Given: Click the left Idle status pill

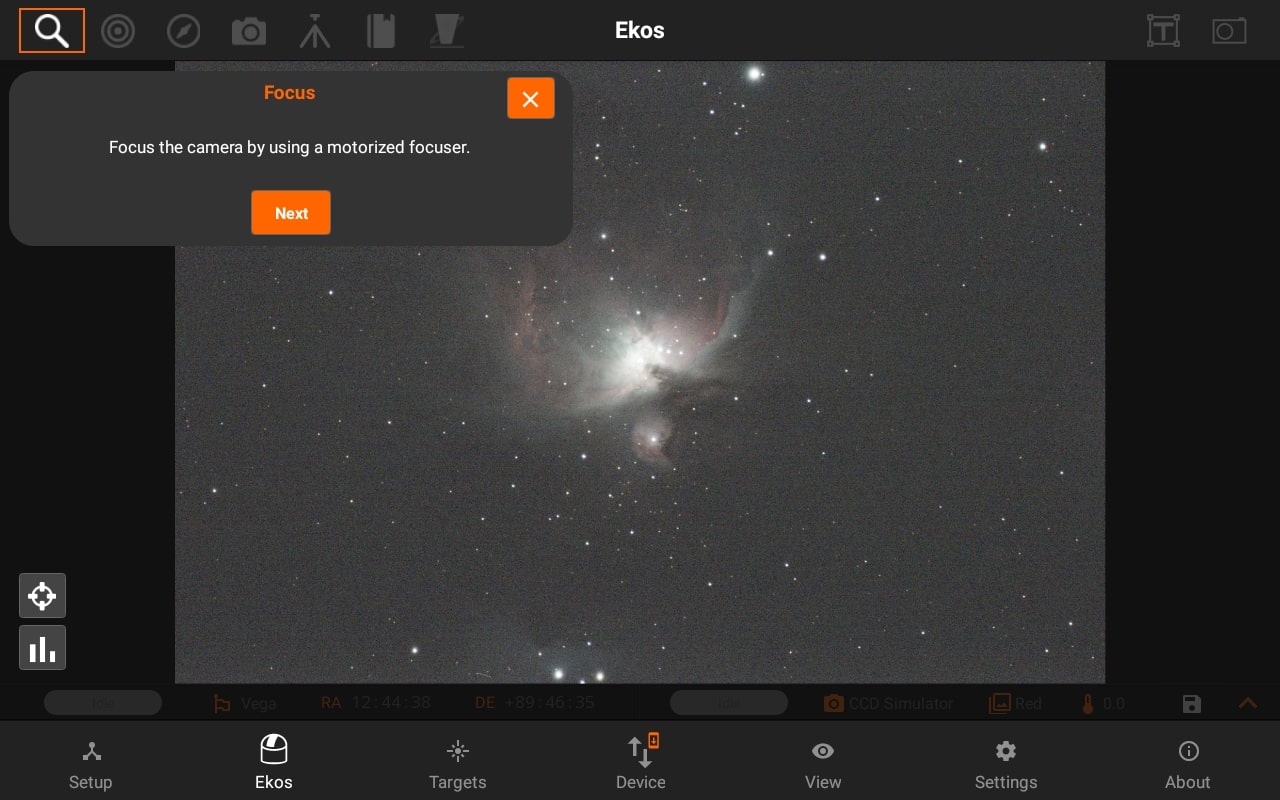Looking at the screenshot, I should (103, 703).
